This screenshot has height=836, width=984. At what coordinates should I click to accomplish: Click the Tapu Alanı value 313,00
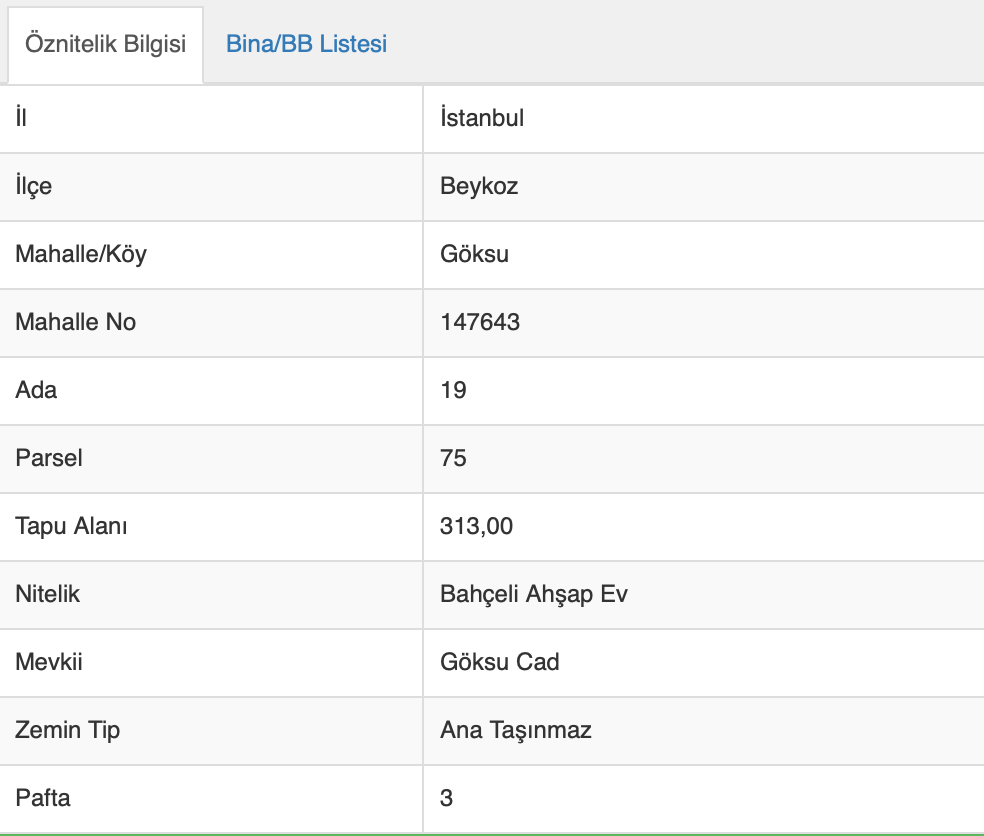click(476, 526)
